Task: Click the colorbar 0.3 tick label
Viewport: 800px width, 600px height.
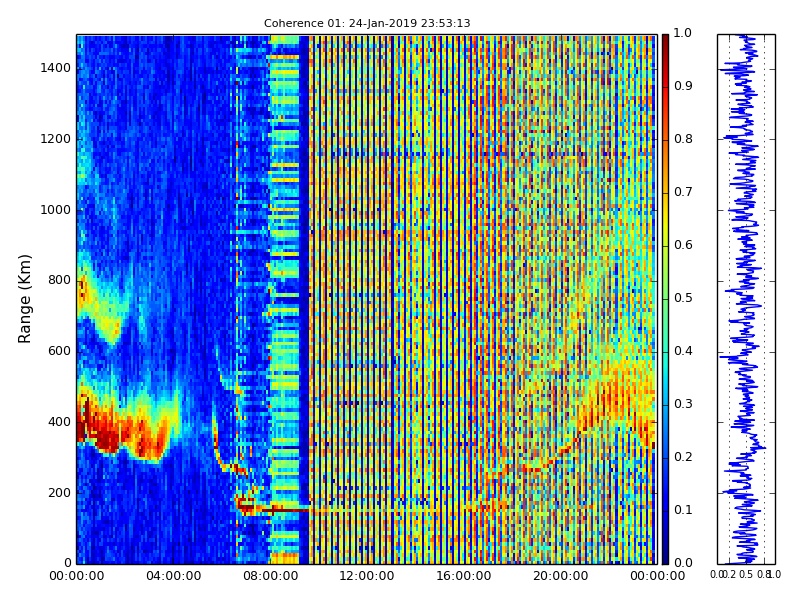Action: click(x=683, y=404)
